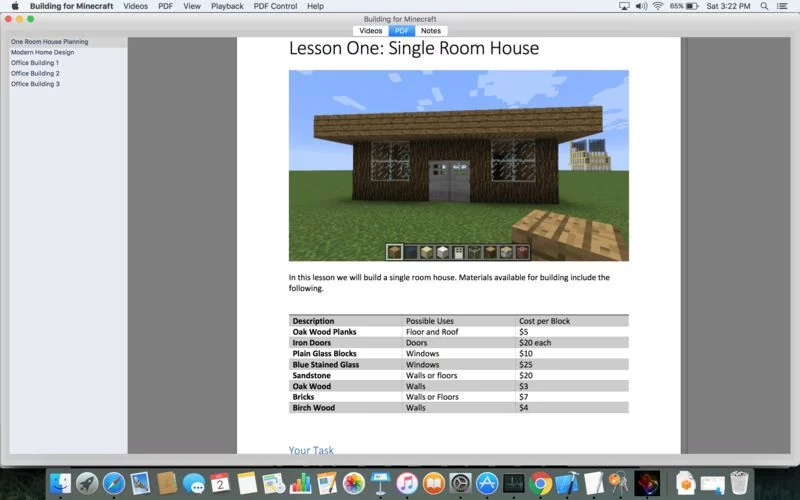
Task: Switch to the Videos tab
Action: click(370, 31)
